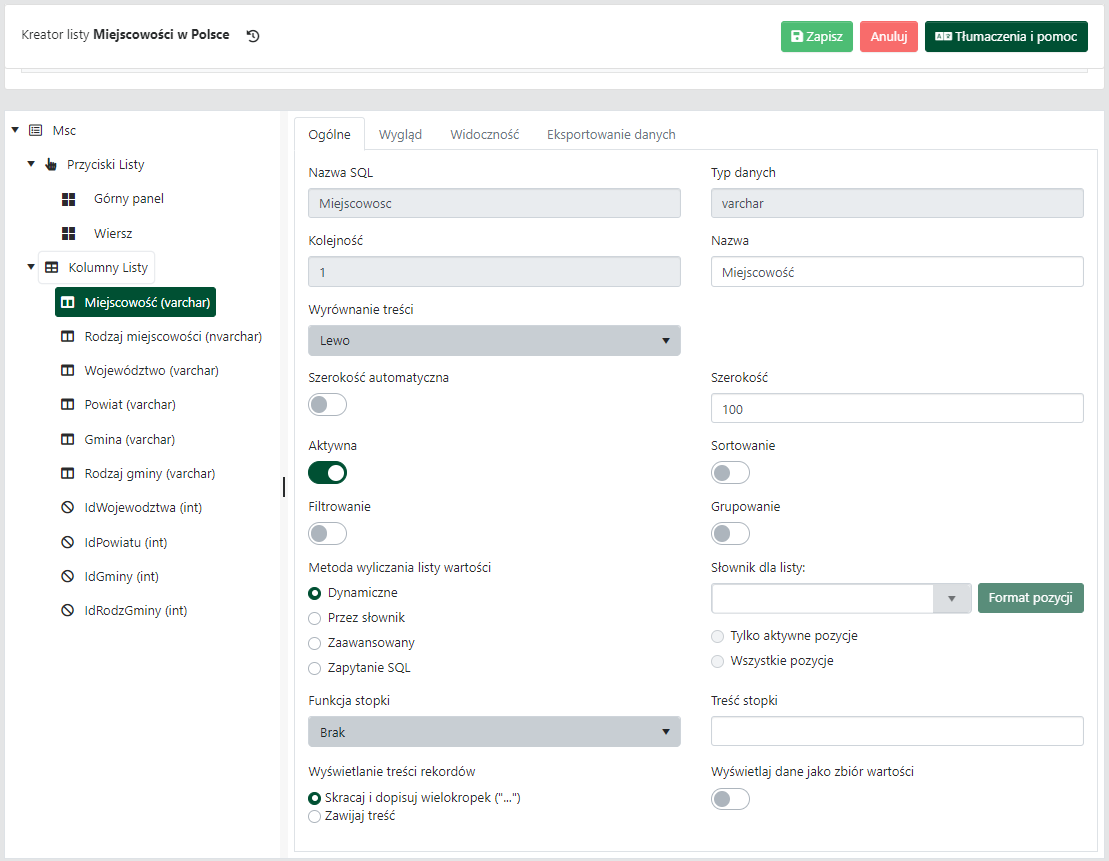Click the IdWojewodztwa hidden column icon
The height and width of the screenshot is (861, 1109).
pos(68,508)
